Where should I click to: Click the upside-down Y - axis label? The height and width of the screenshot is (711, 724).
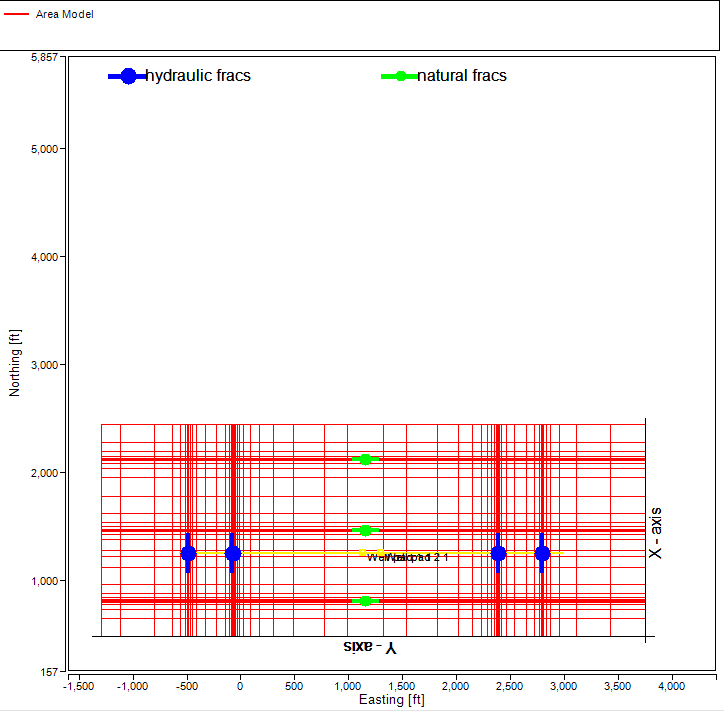click(370, 647)
